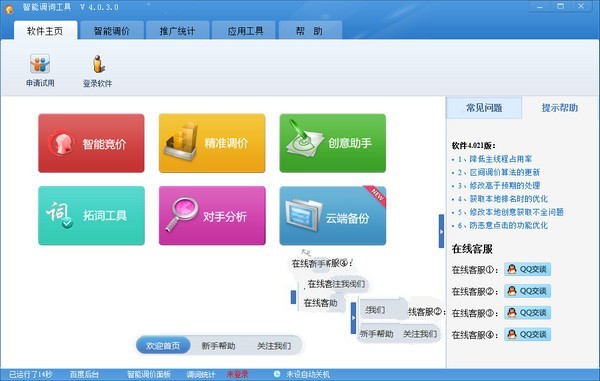Viewport: 600px width, 381px height.
Task: Open the 申请试用 trial application icon
Action: point(40,70)
